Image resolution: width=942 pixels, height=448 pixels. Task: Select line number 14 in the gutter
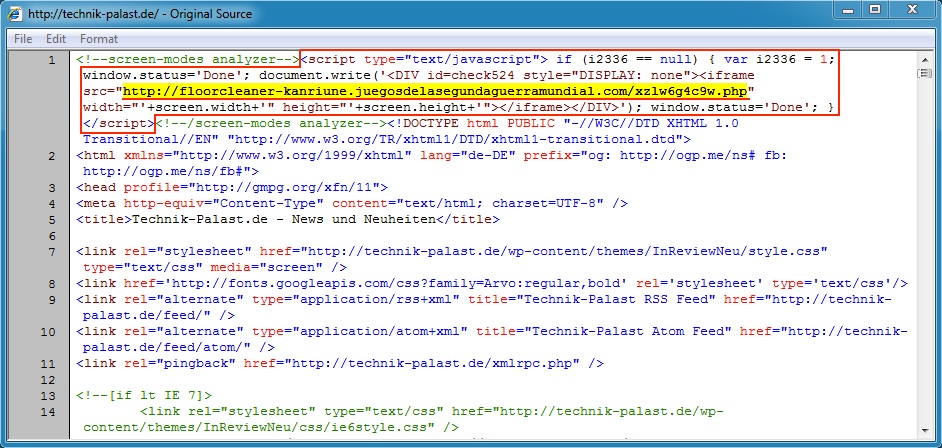[50, 411]
